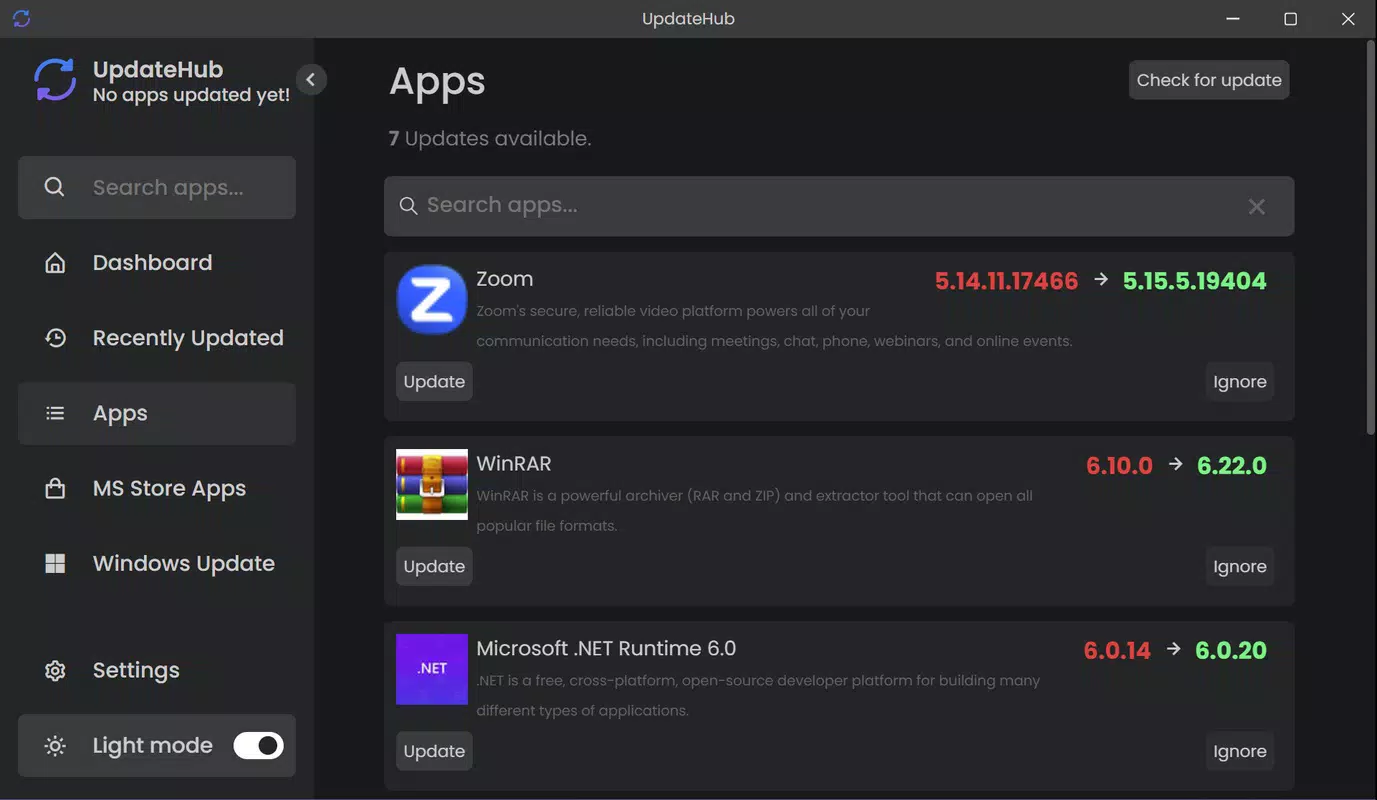Clear the search with the X icon
This screenshot has width=1377, height=800.
(x=1257, y=206)
